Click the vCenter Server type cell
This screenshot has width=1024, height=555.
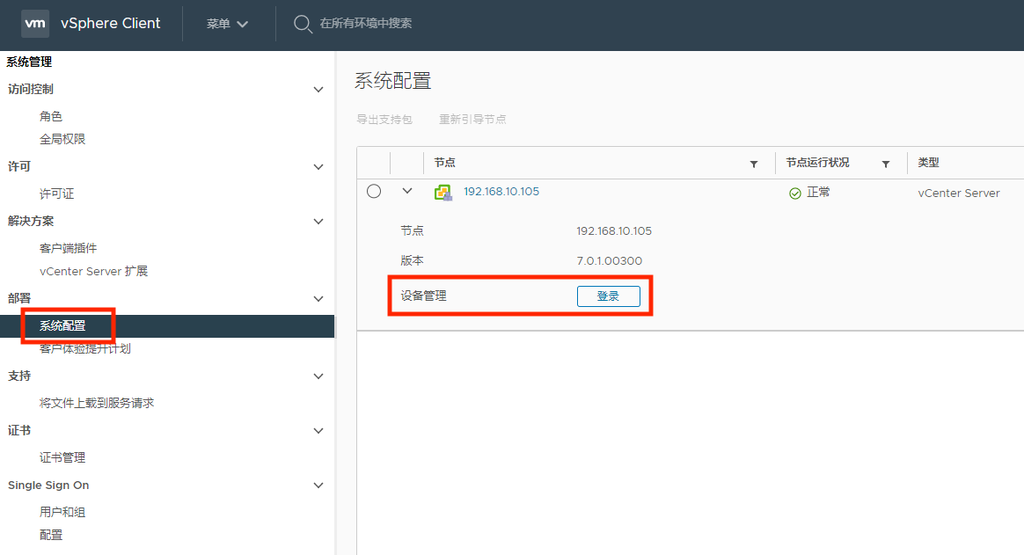click(959, 193)
